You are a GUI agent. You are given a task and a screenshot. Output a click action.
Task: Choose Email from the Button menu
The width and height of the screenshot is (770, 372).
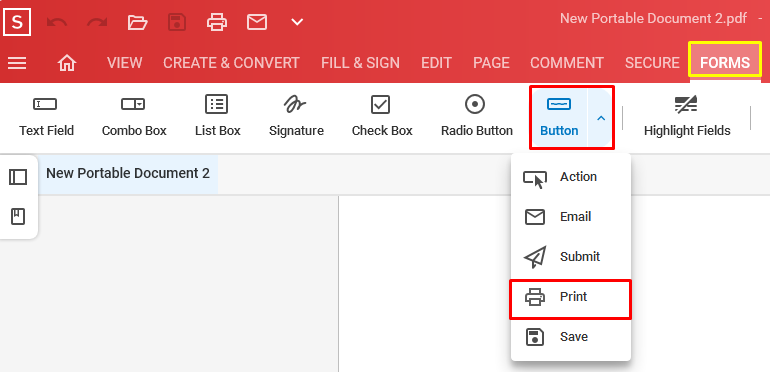571,217
